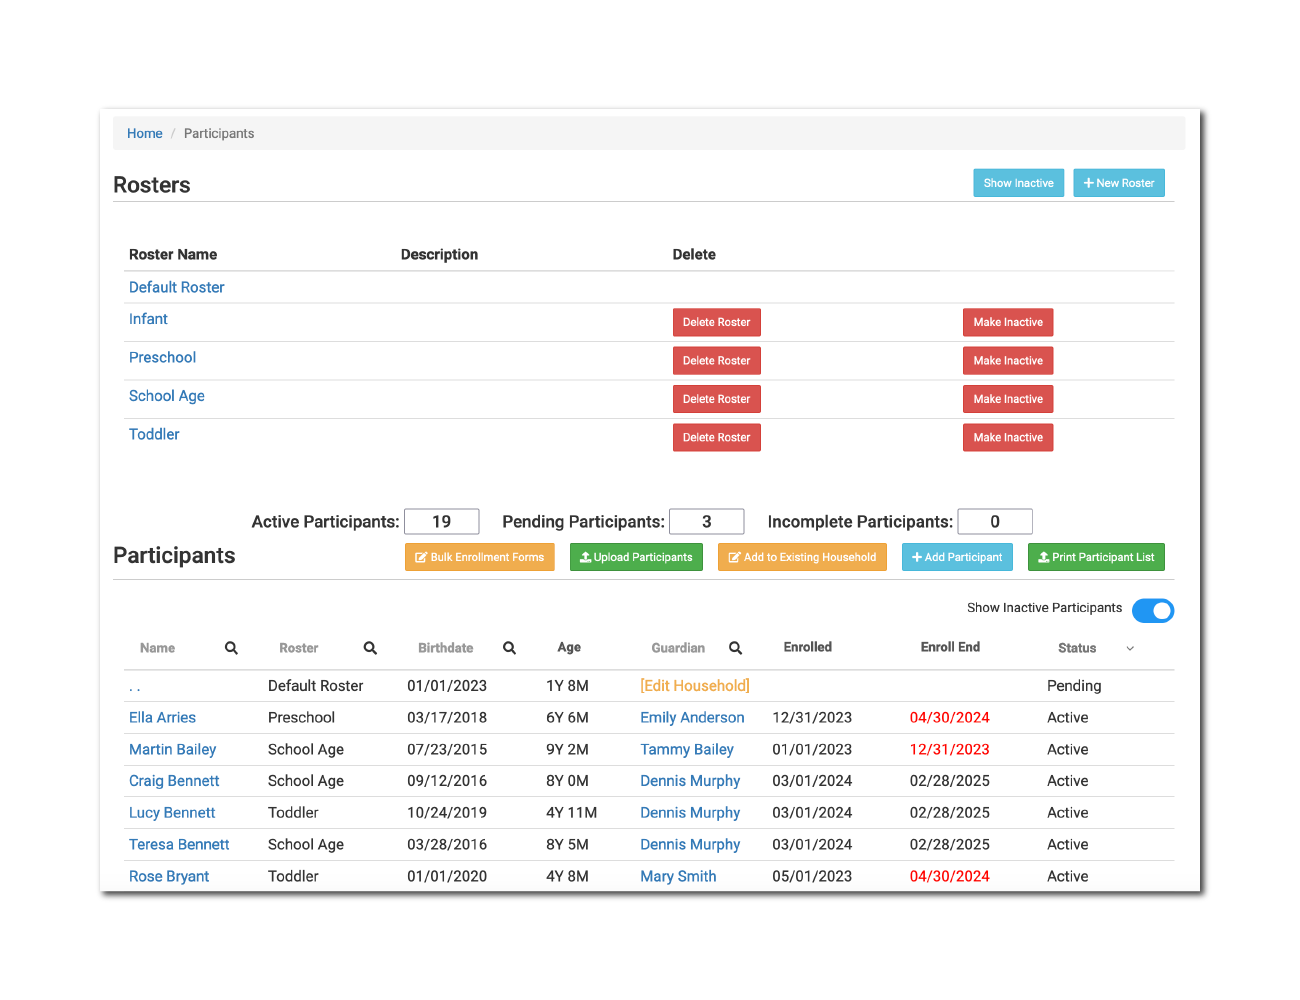This screenshot has width=1300, height=1000.
Task: Open the Preschool roster link
Action: pos(162,357)
